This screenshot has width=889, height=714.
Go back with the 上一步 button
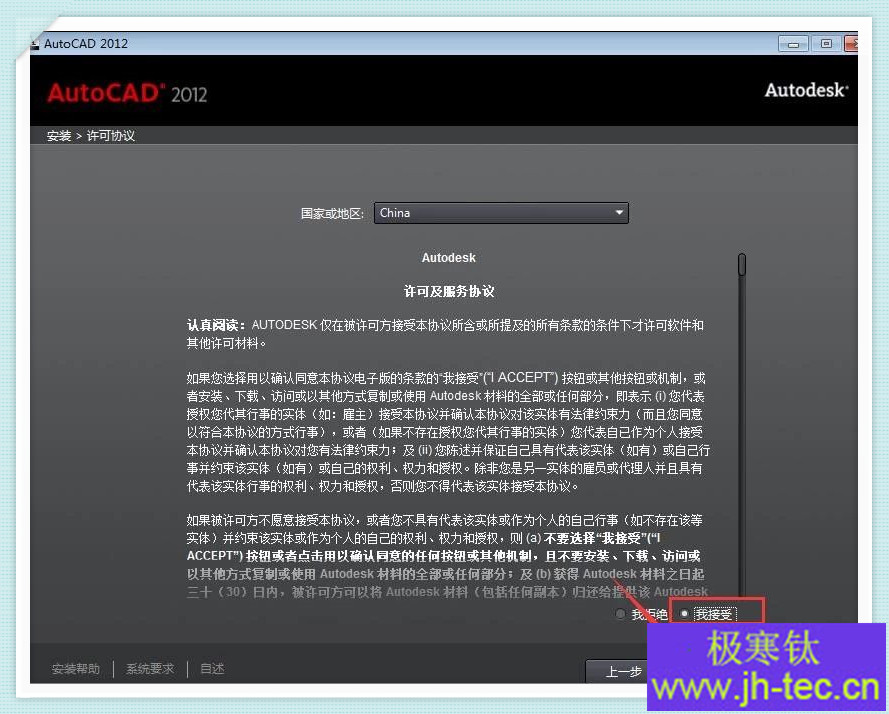617,671
